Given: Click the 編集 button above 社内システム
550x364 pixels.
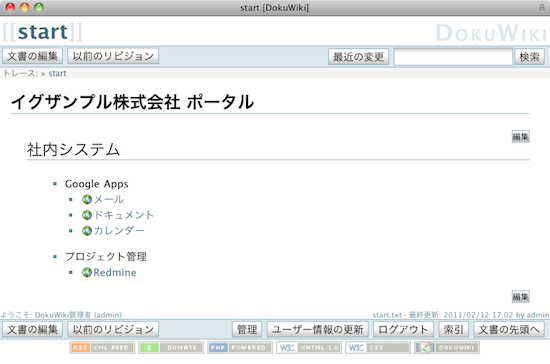Looking at the screenshot, I should point(521,136).
